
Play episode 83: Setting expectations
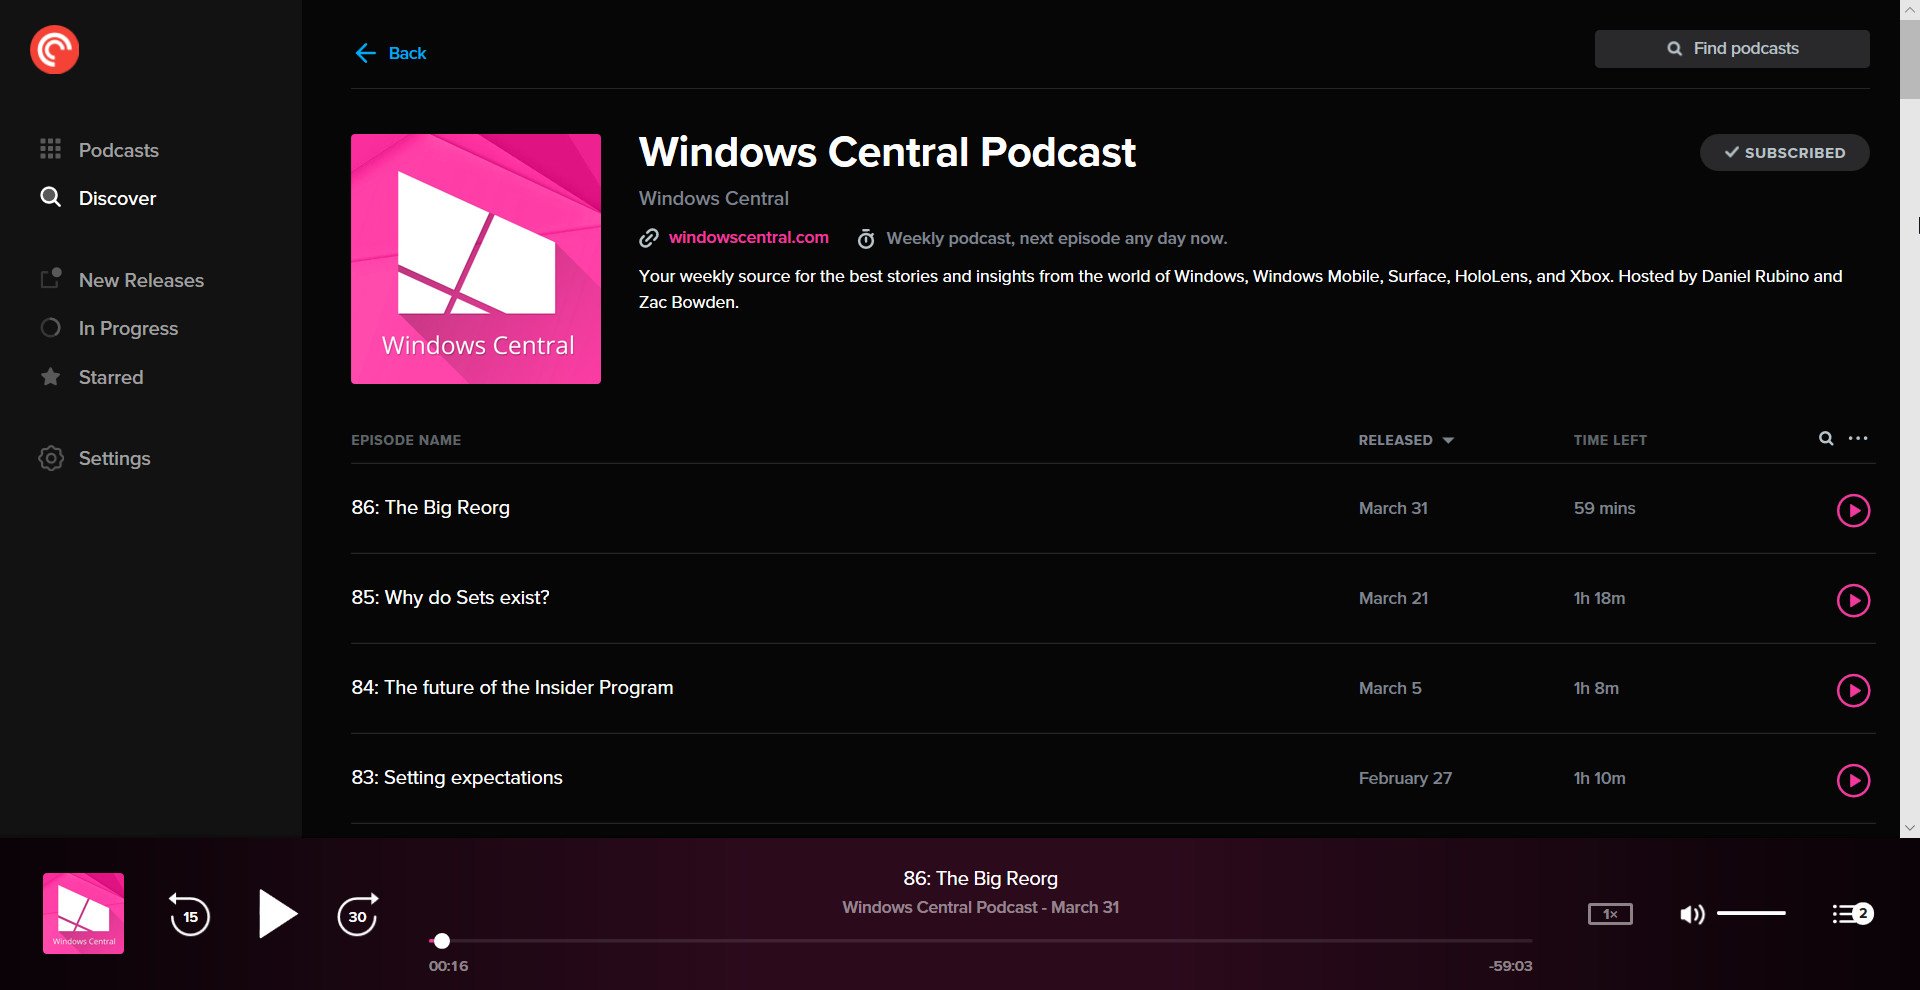click(x=1853, y=780)
